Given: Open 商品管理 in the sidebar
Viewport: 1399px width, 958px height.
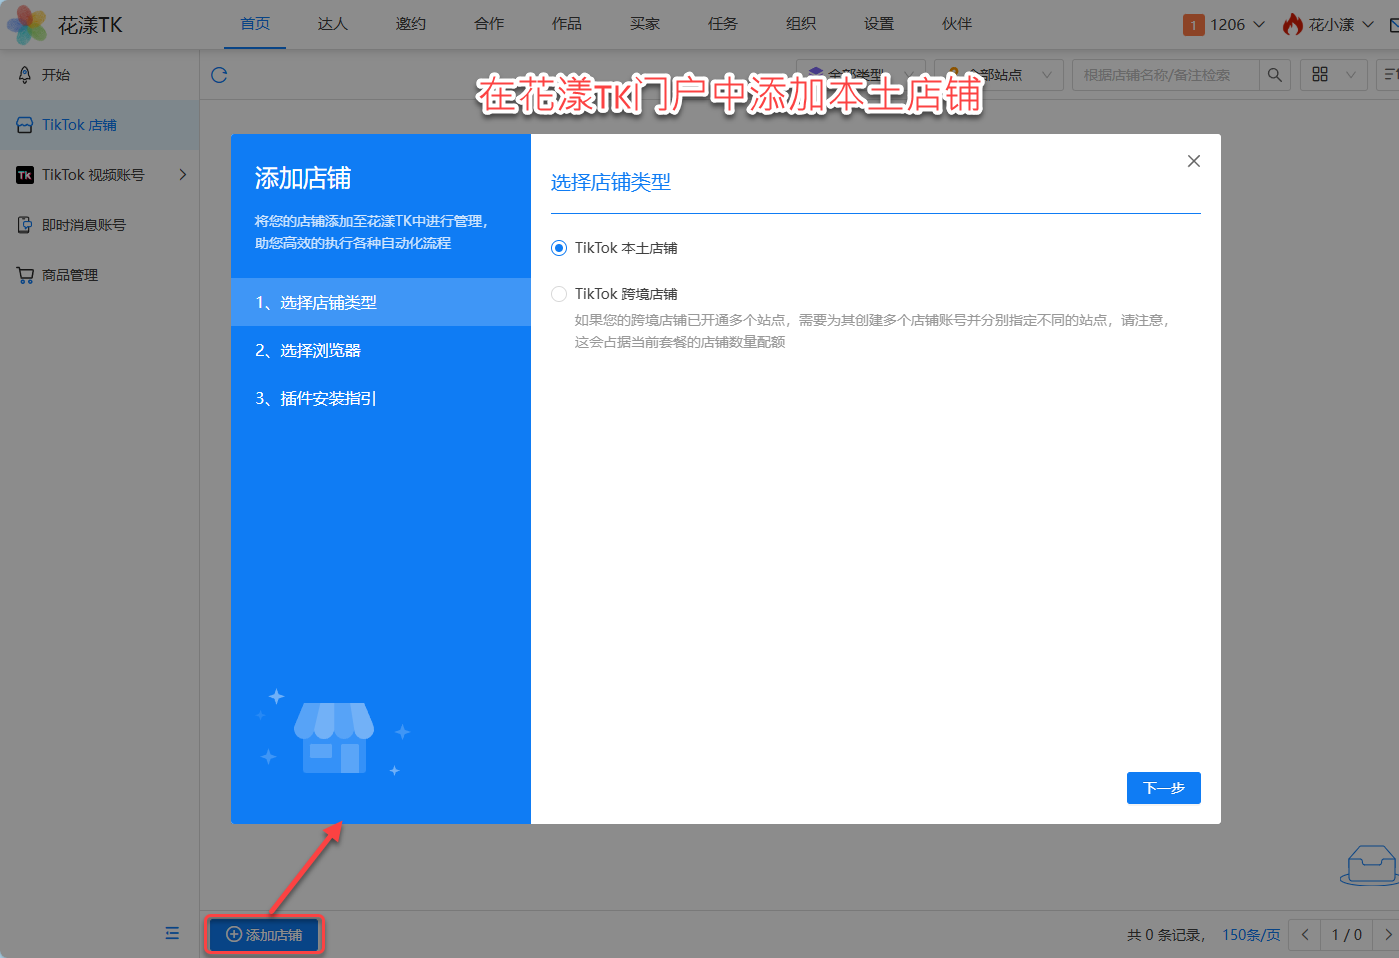Looking at the screenshot, I should [100, 275].
